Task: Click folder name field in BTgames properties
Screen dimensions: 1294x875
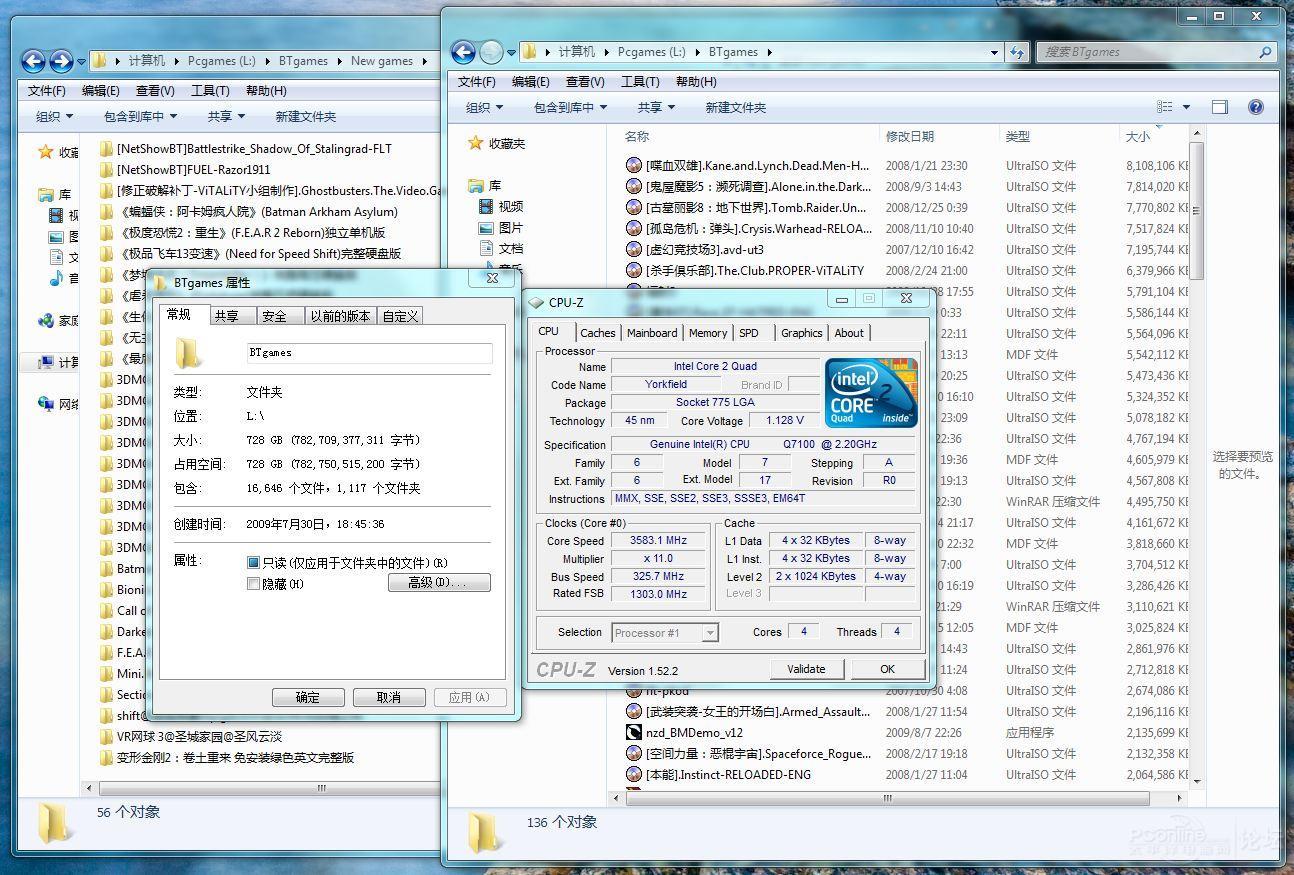Action: (x=369, y=353)
